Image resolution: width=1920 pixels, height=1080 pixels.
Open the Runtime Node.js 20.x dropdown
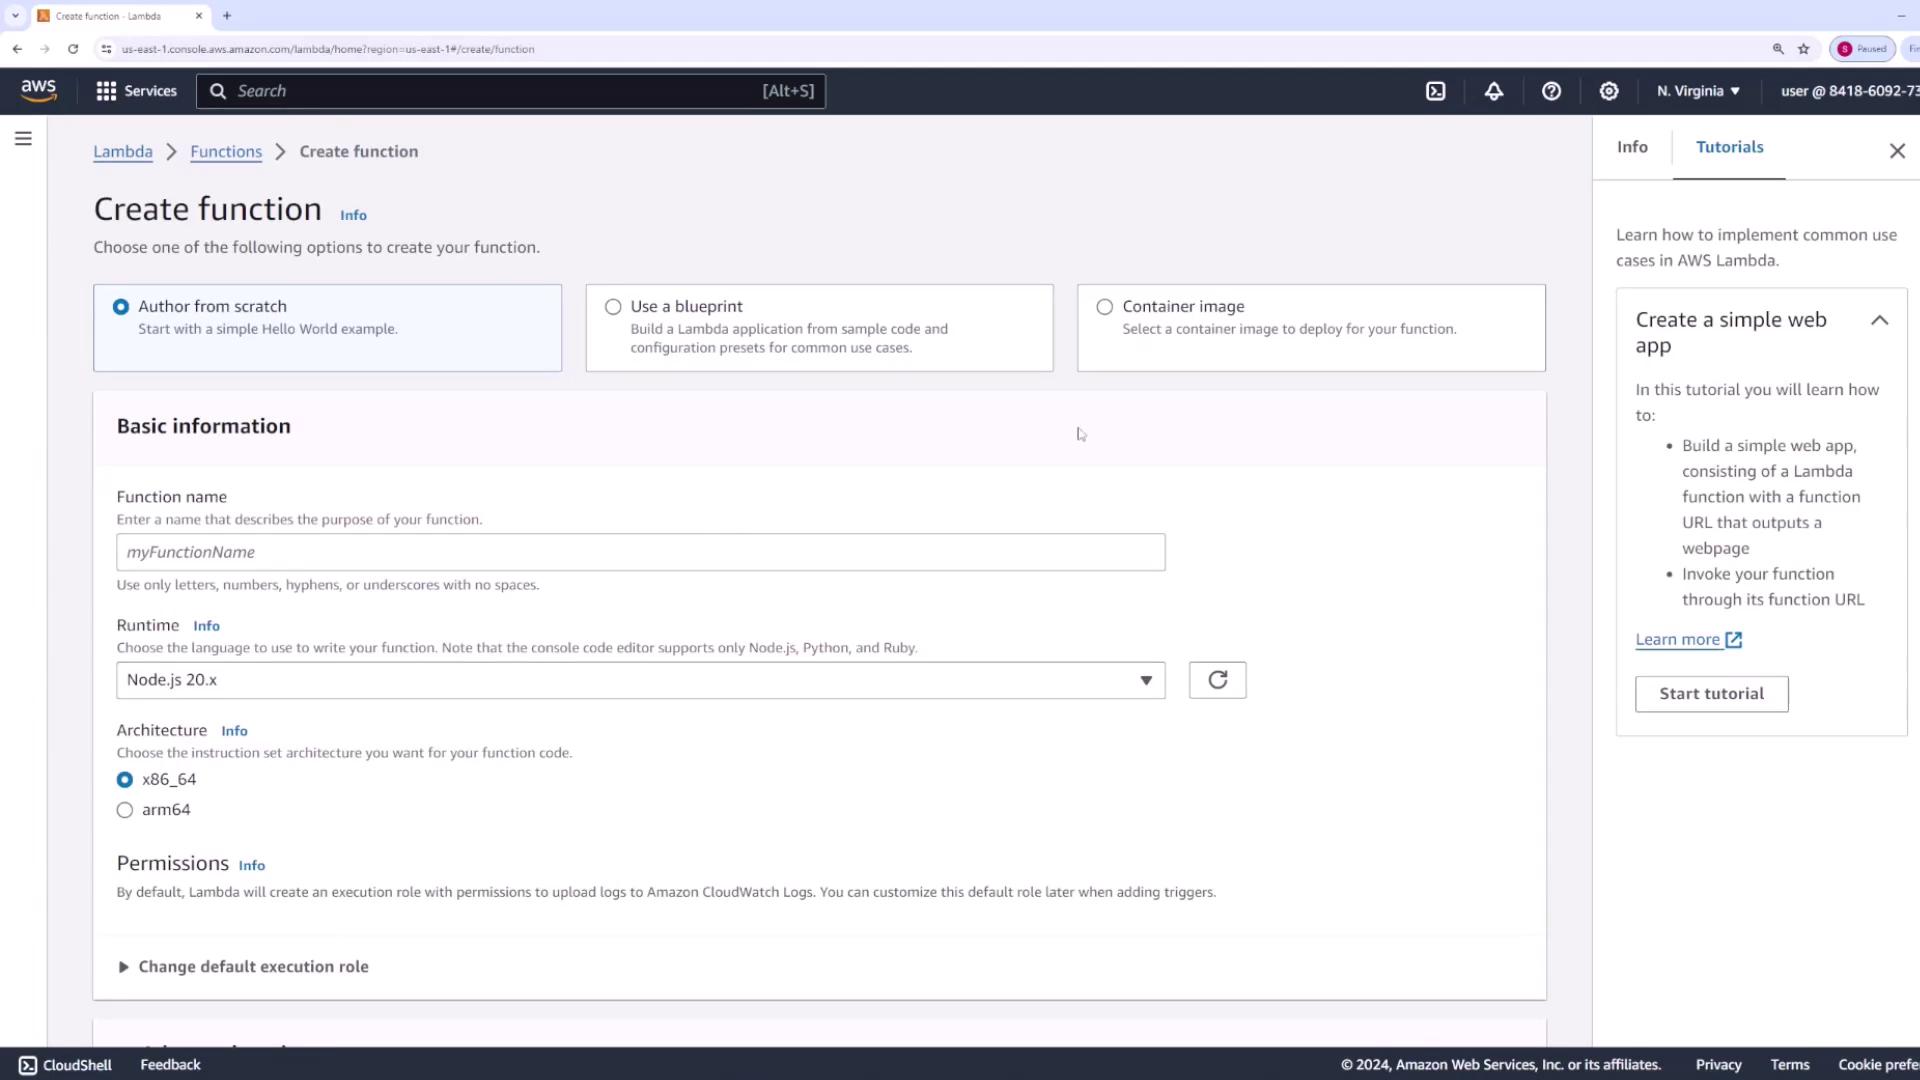[x=640, y=680]
